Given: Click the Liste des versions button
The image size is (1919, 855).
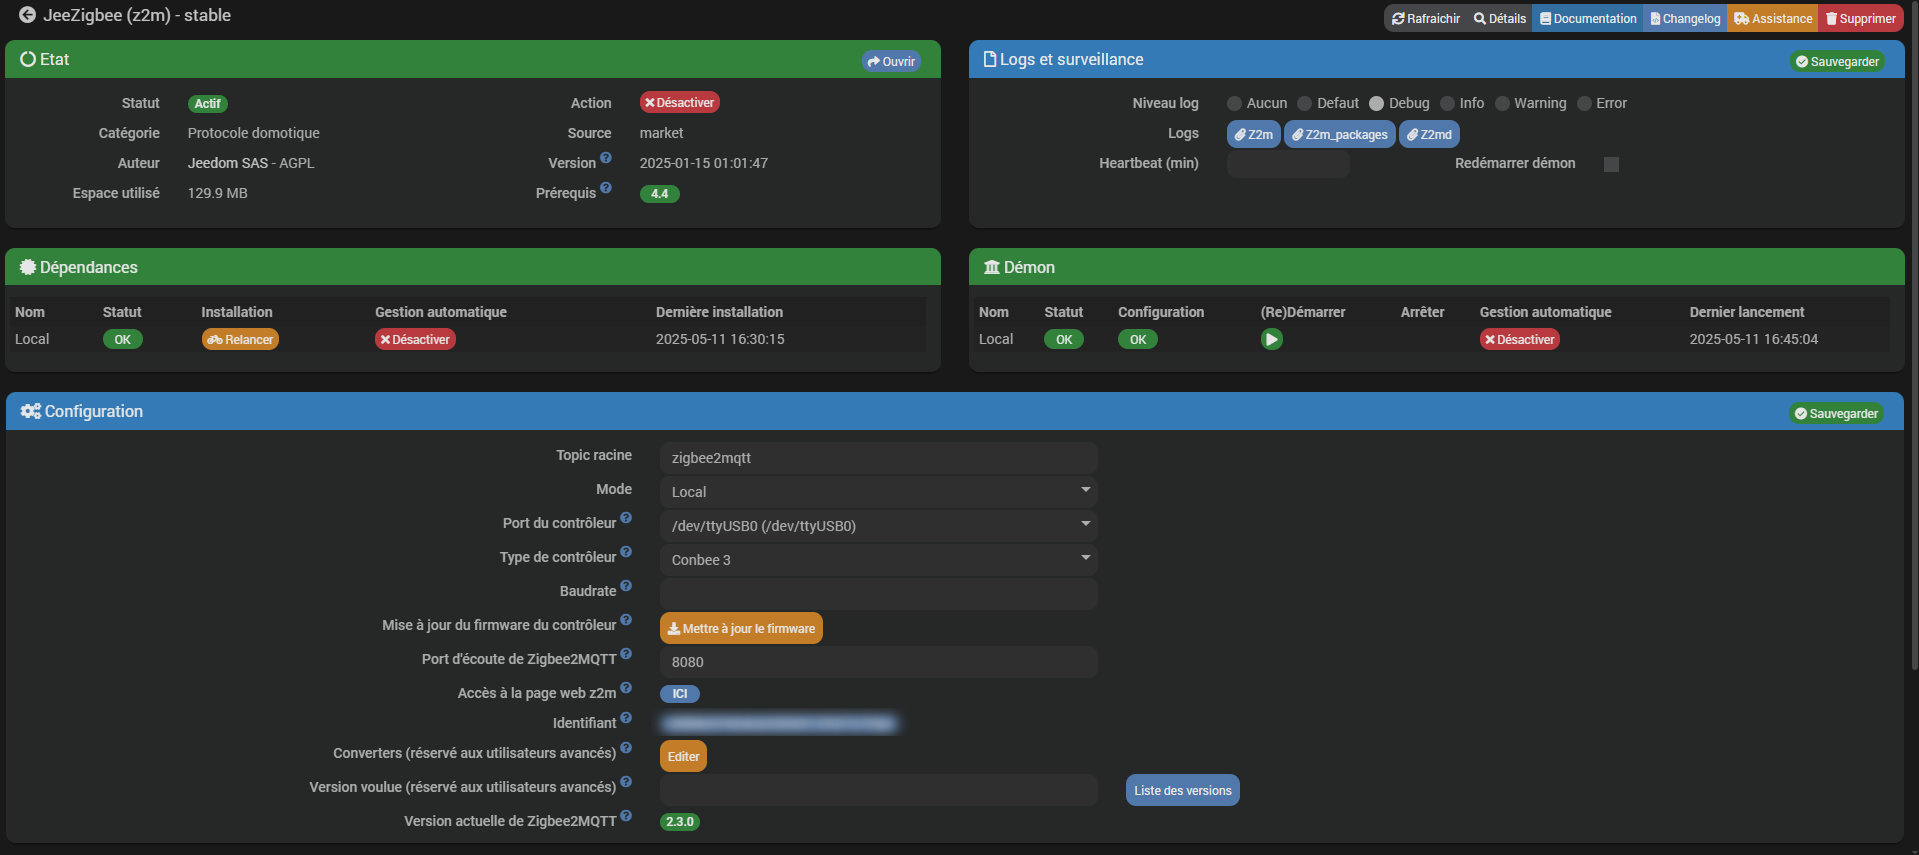Looking at the screenshot, I should tap(1182, 790).
